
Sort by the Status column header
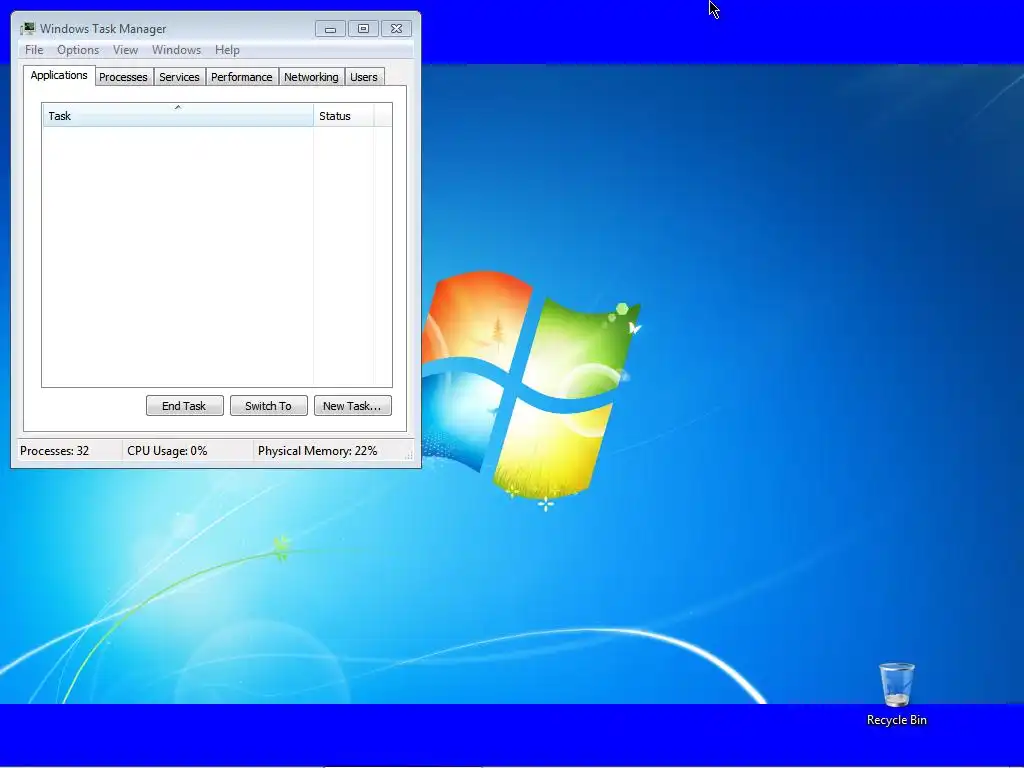(x=344, y=116)
